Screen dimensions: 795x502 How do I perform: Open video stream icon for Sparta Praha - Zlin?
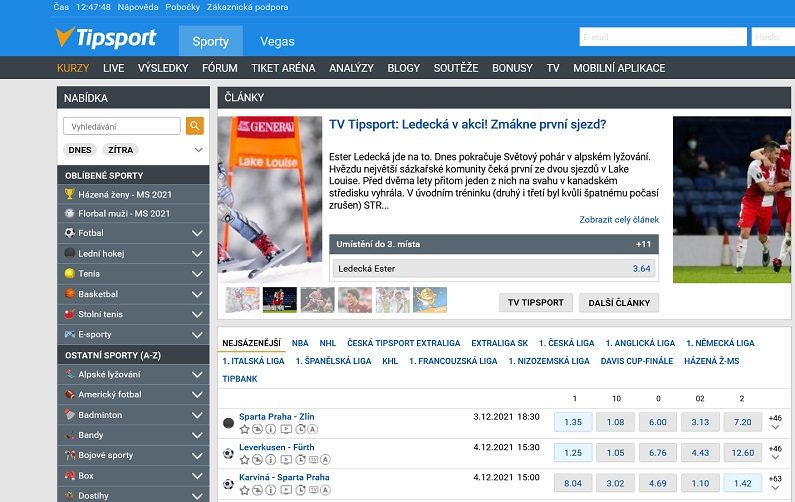coord(286,429)
